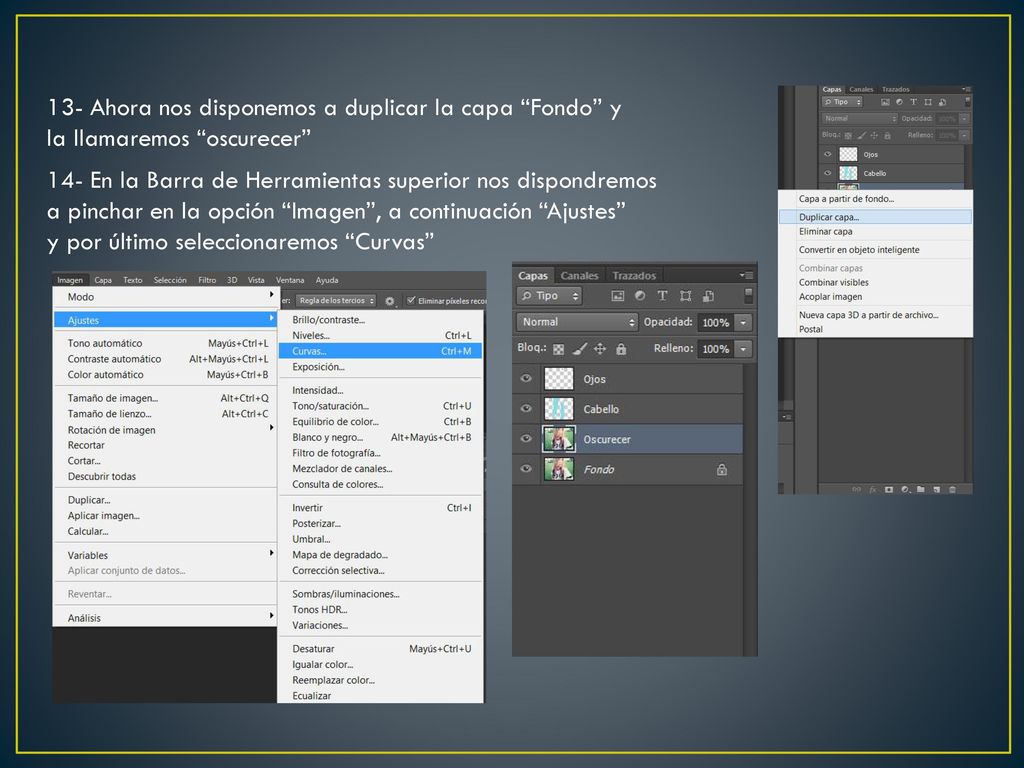Open the Opacidad arrow dropdown in the Oscurecer panel
The height and width of the screenshot is (768, 1024).
(743, 323)
